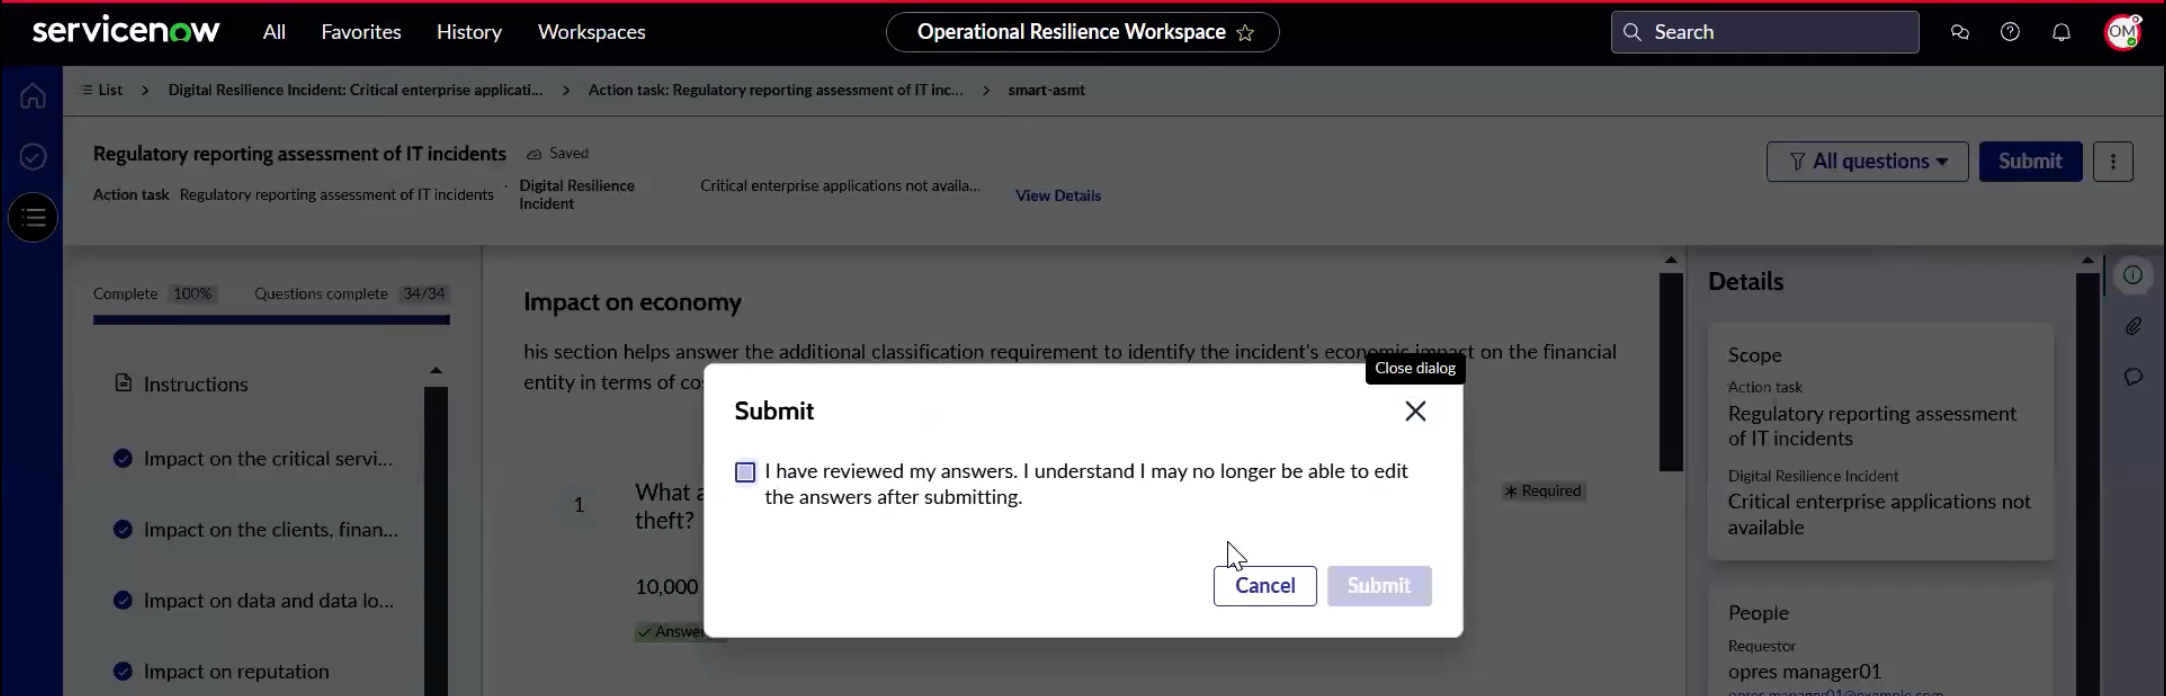Open the help question mark icon
2166x696 pixels.
coord(2010,32)
